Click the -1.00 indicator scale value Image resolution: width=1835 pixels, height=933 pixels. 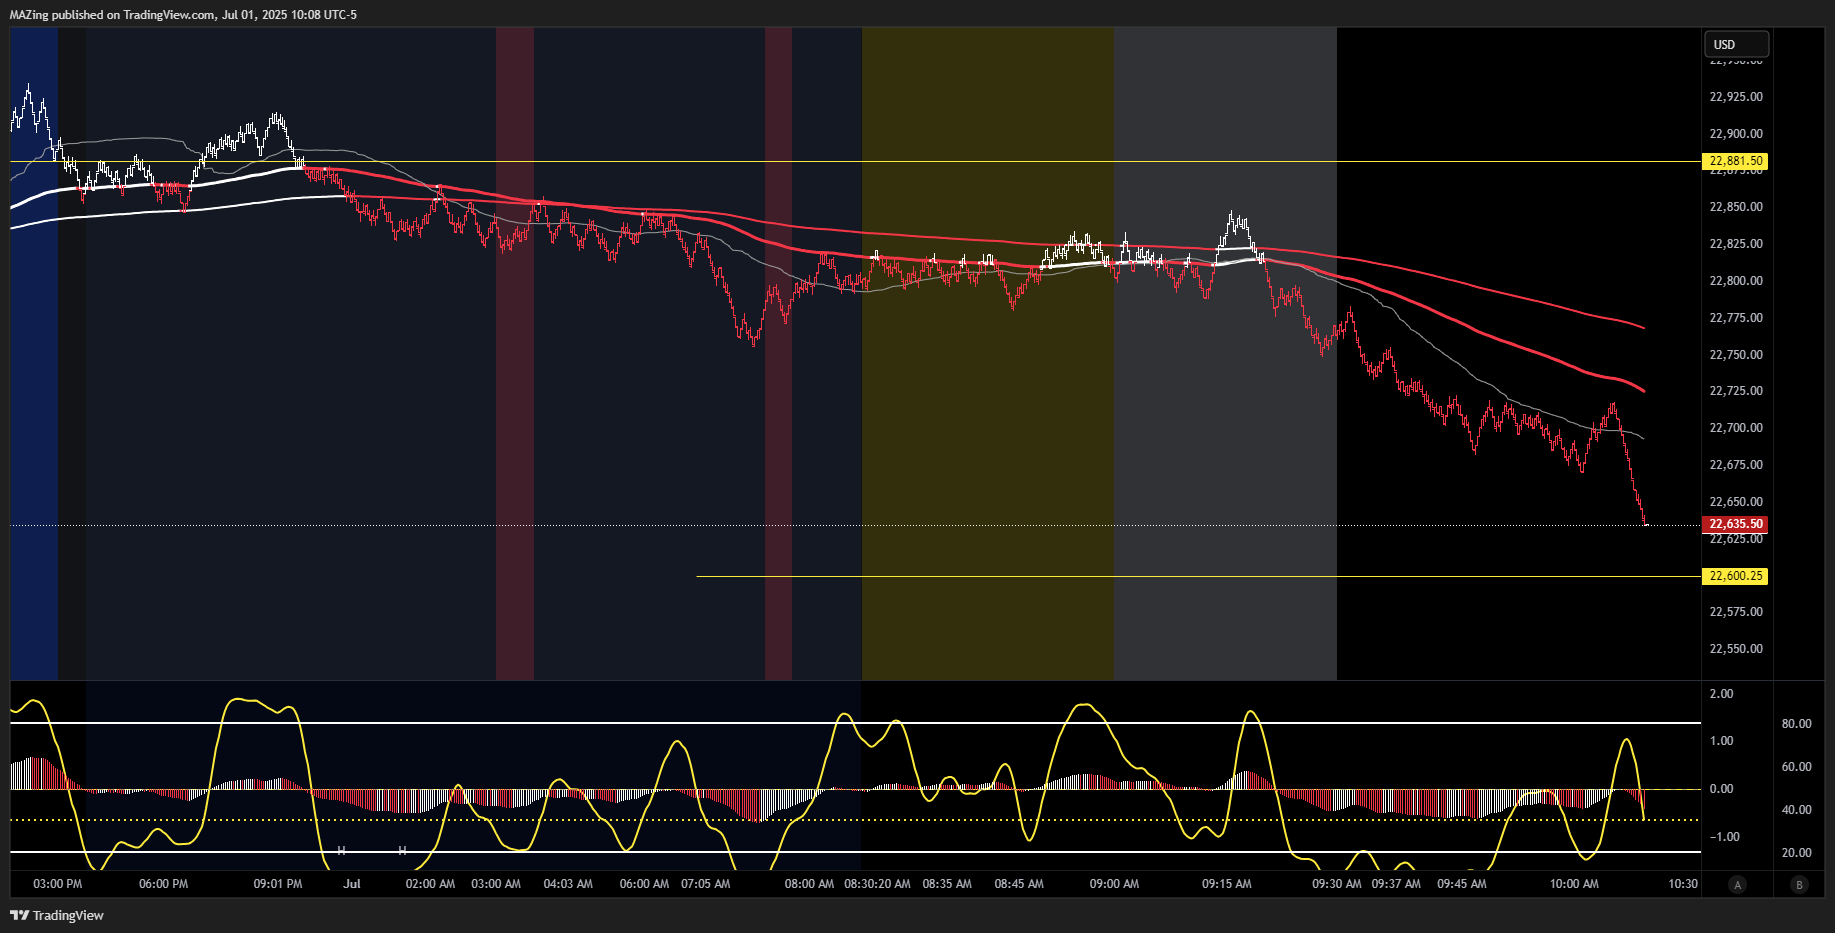(1724, 837)
